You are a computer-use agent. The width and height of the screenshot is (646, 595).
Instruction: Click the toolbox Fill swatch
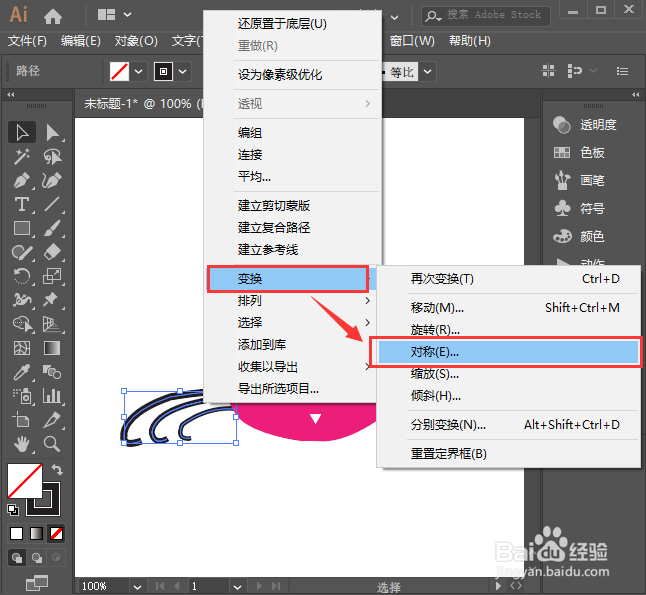tap(25, 480)
